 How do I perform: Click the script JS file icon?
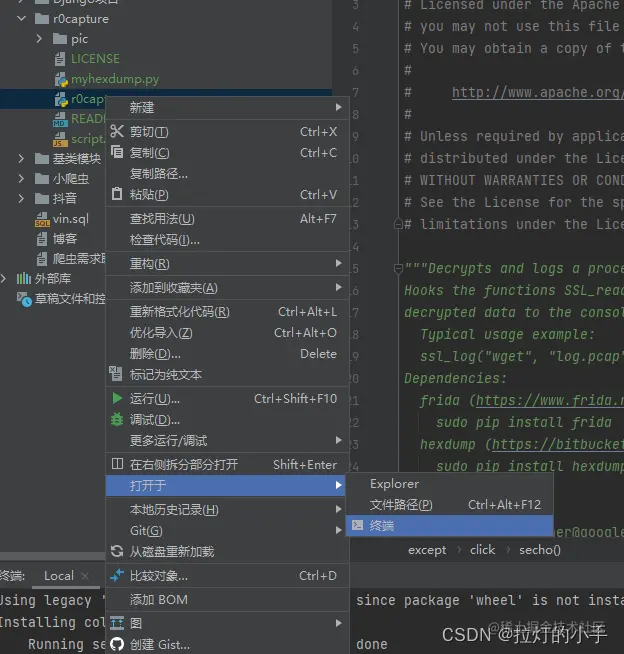pyautogui.click(x=60, y=139)
